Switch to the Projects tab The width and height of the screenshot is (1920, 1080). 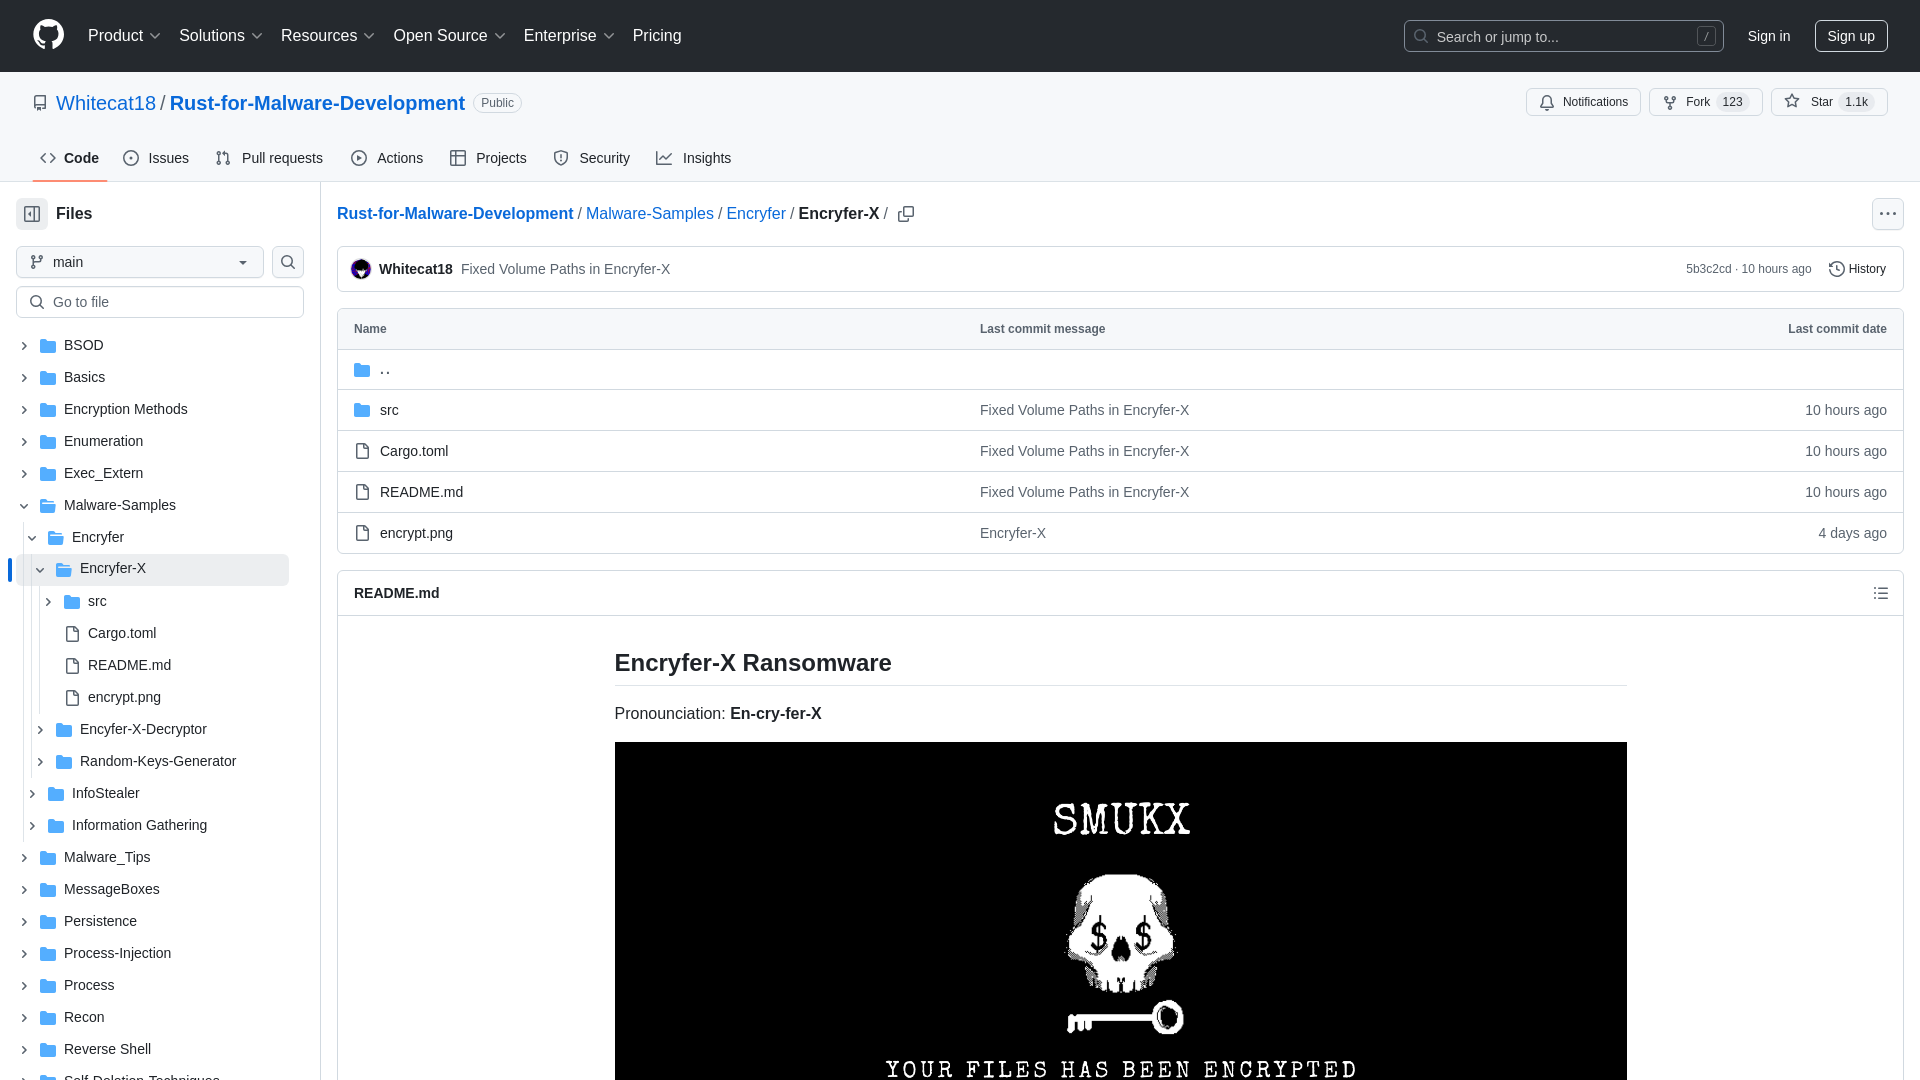pos(488,158)
